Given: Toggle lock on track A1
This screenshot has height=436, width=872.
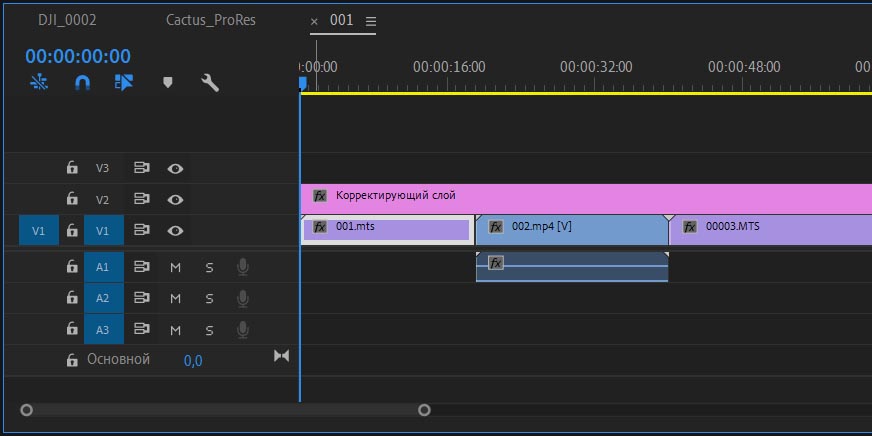Looking at the screenshot, I should (72, 267).
